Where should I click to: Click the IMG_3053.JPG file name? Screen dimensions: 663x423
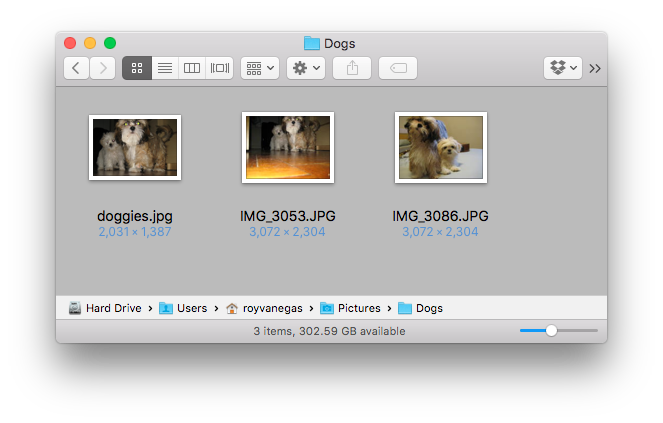tap(288, 216)
